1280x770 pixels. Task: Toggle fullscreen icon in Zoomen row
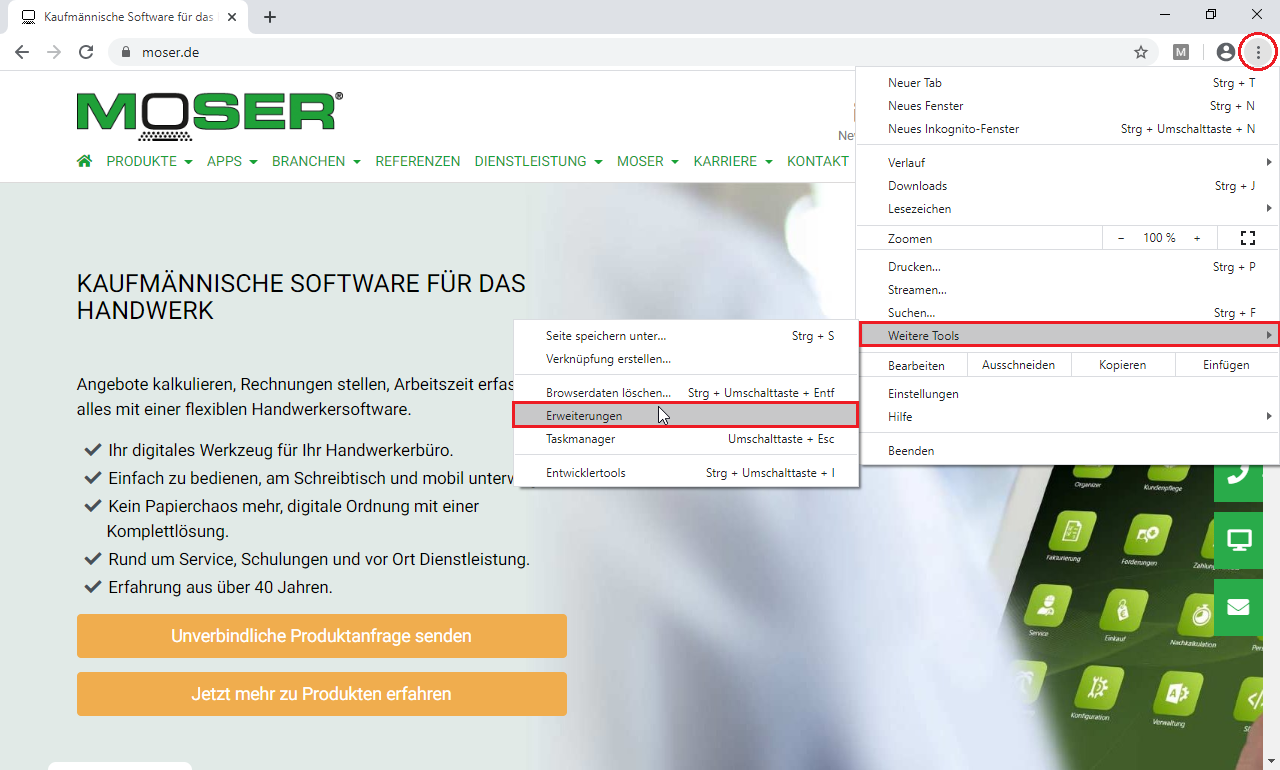pos(1247,238)
